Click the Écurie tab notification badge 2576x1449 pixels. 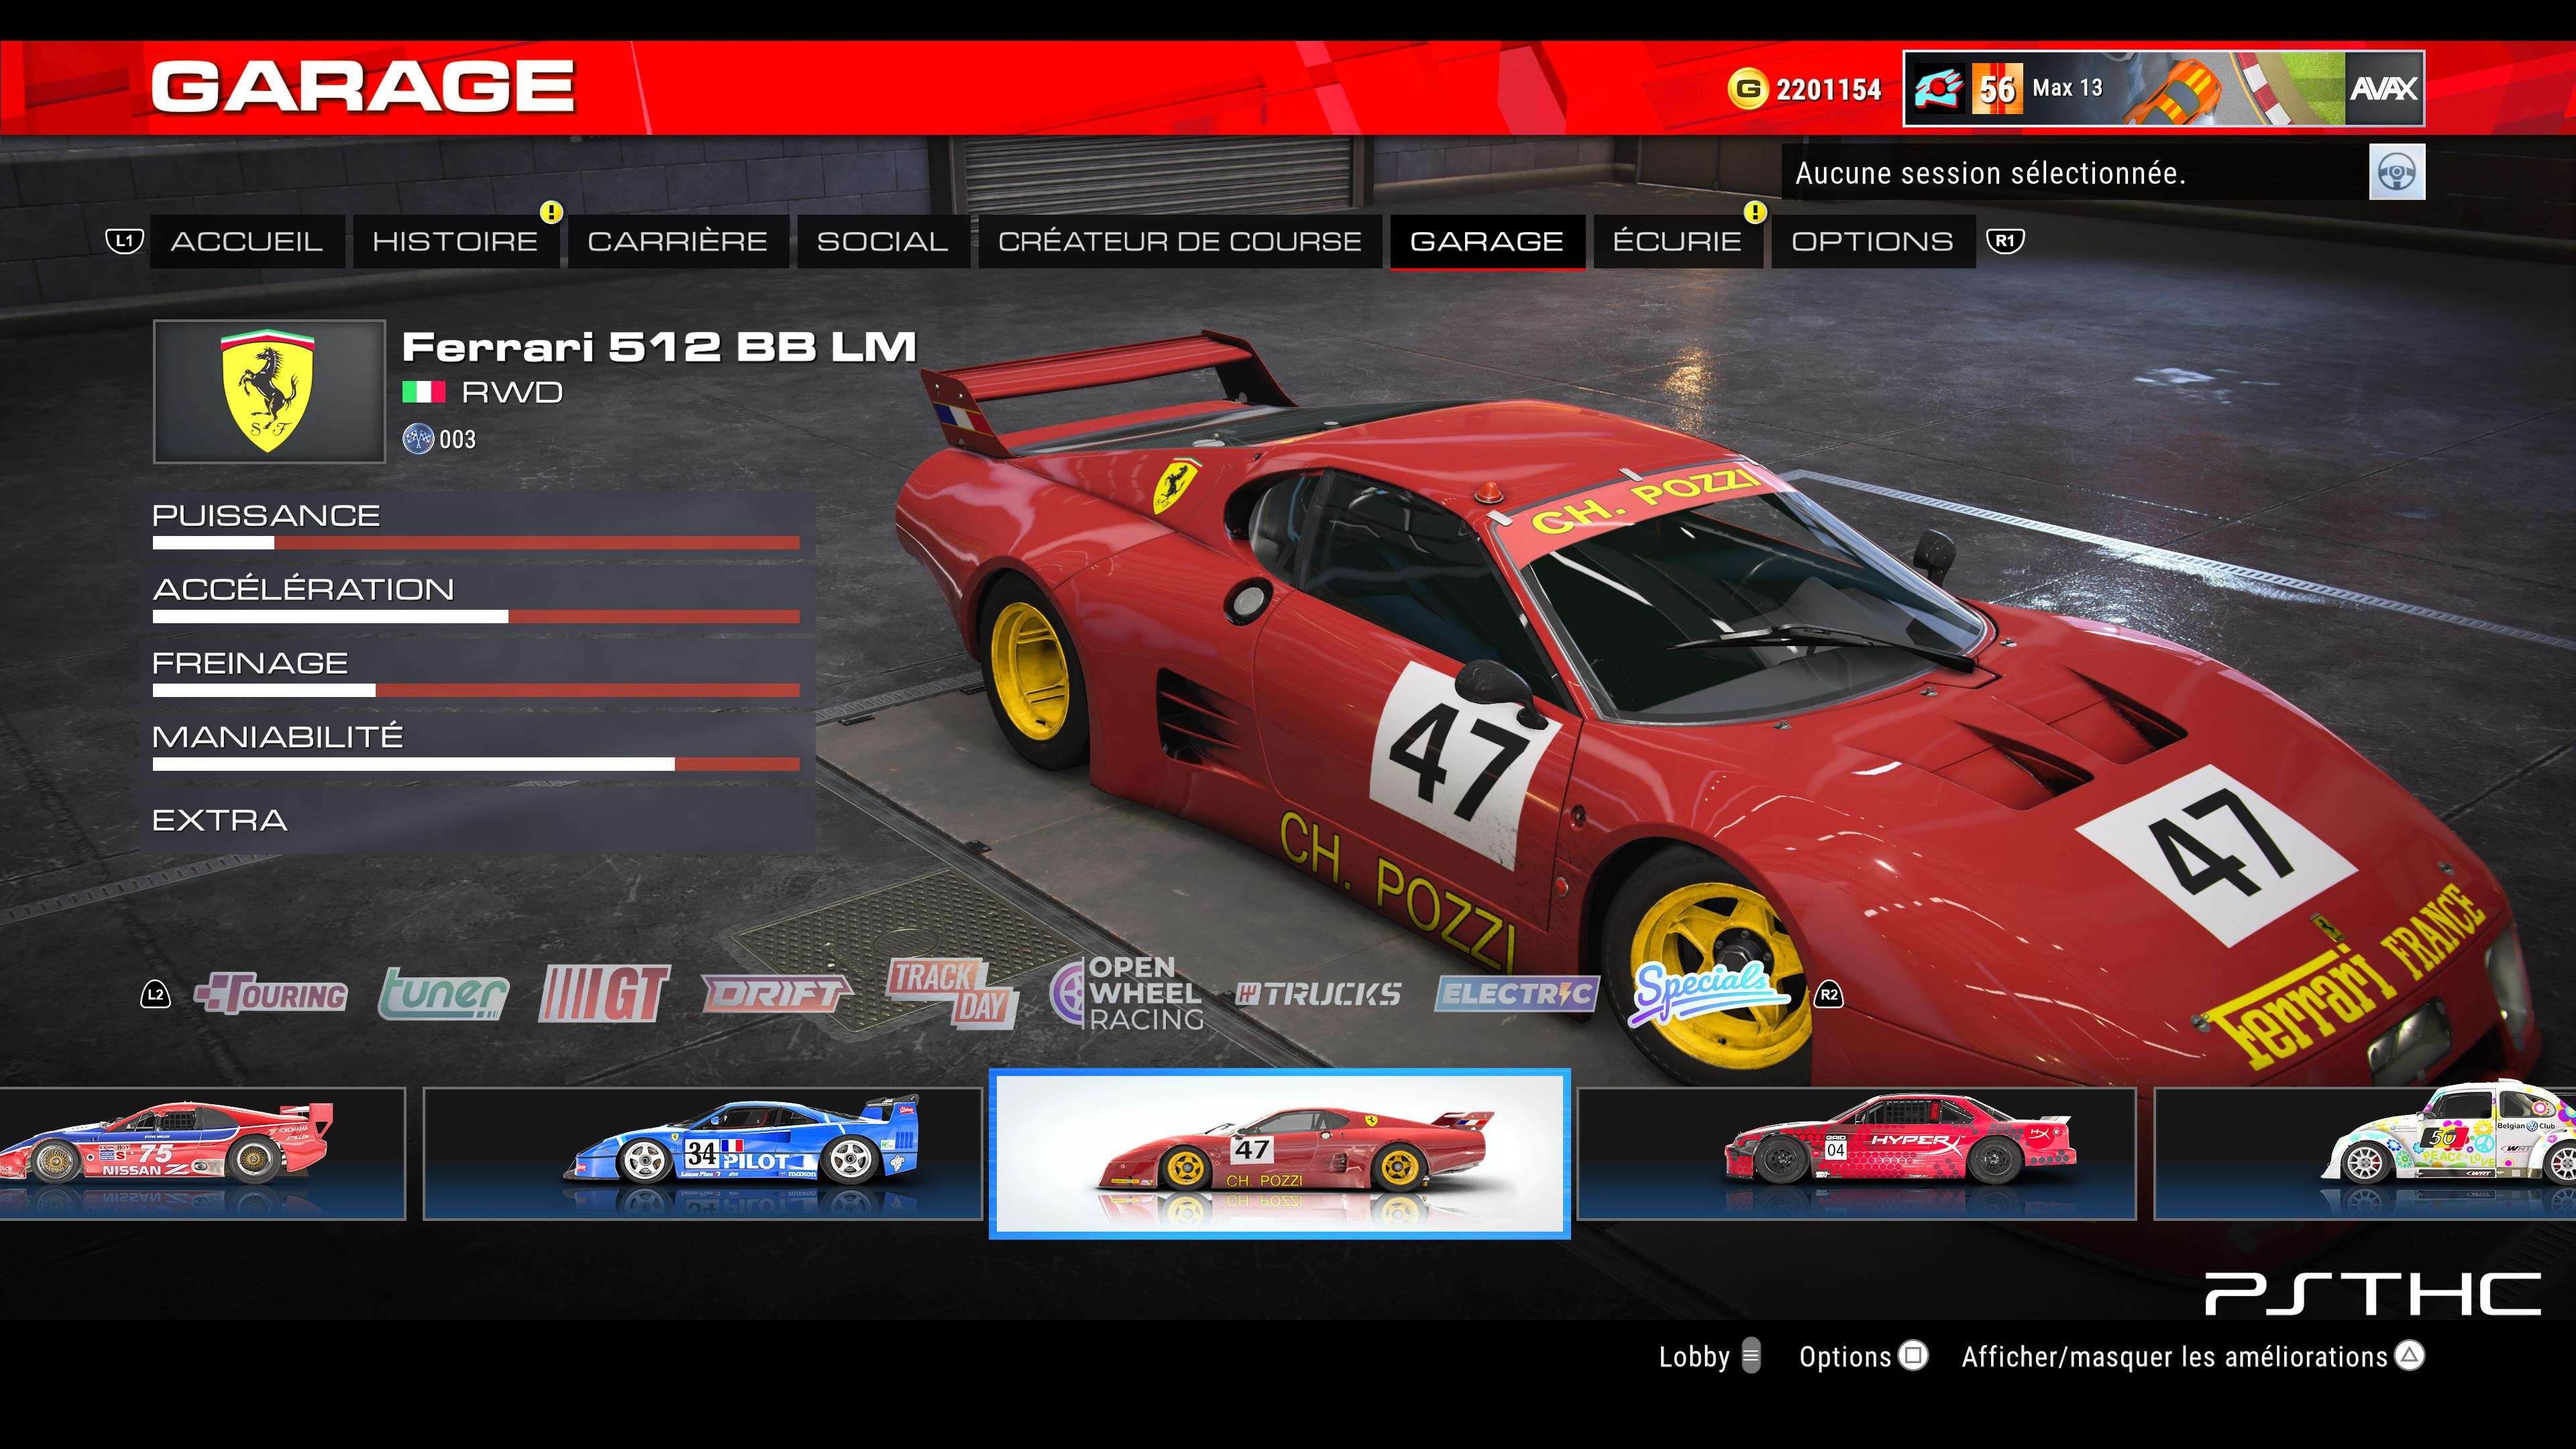1755,212
